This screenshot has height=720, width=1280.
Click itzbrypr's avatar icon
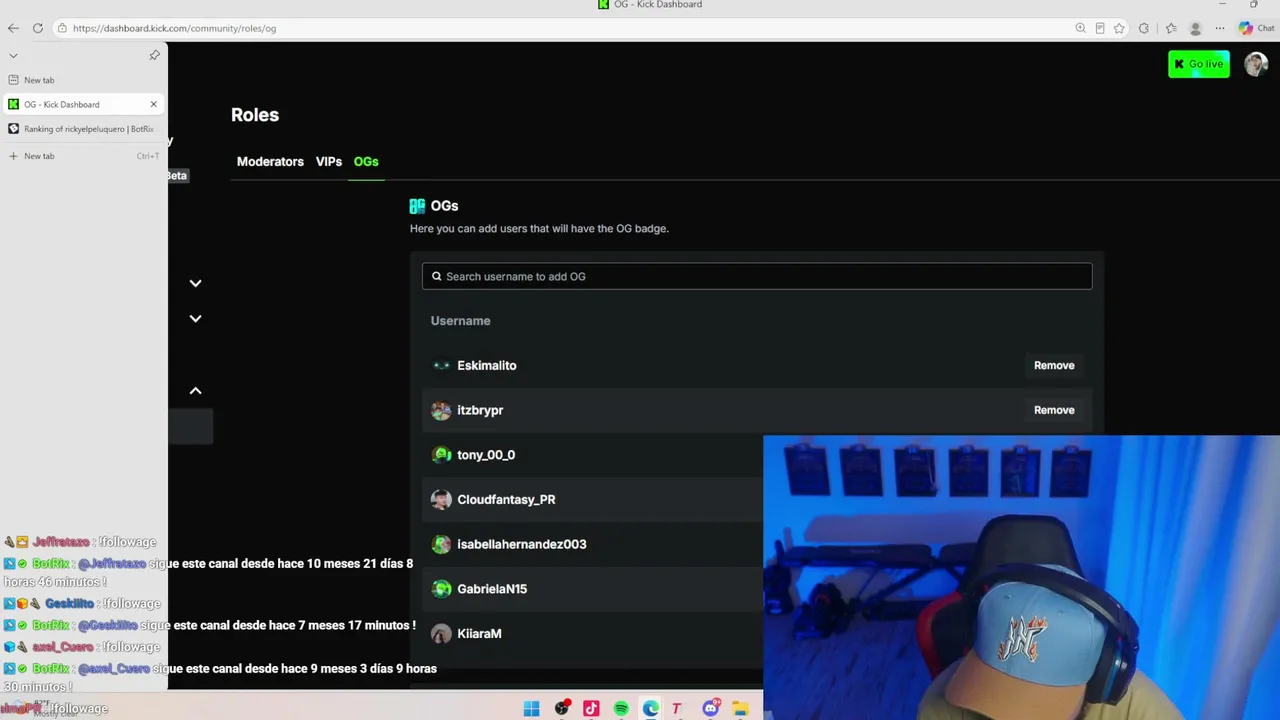click(441, 410)
